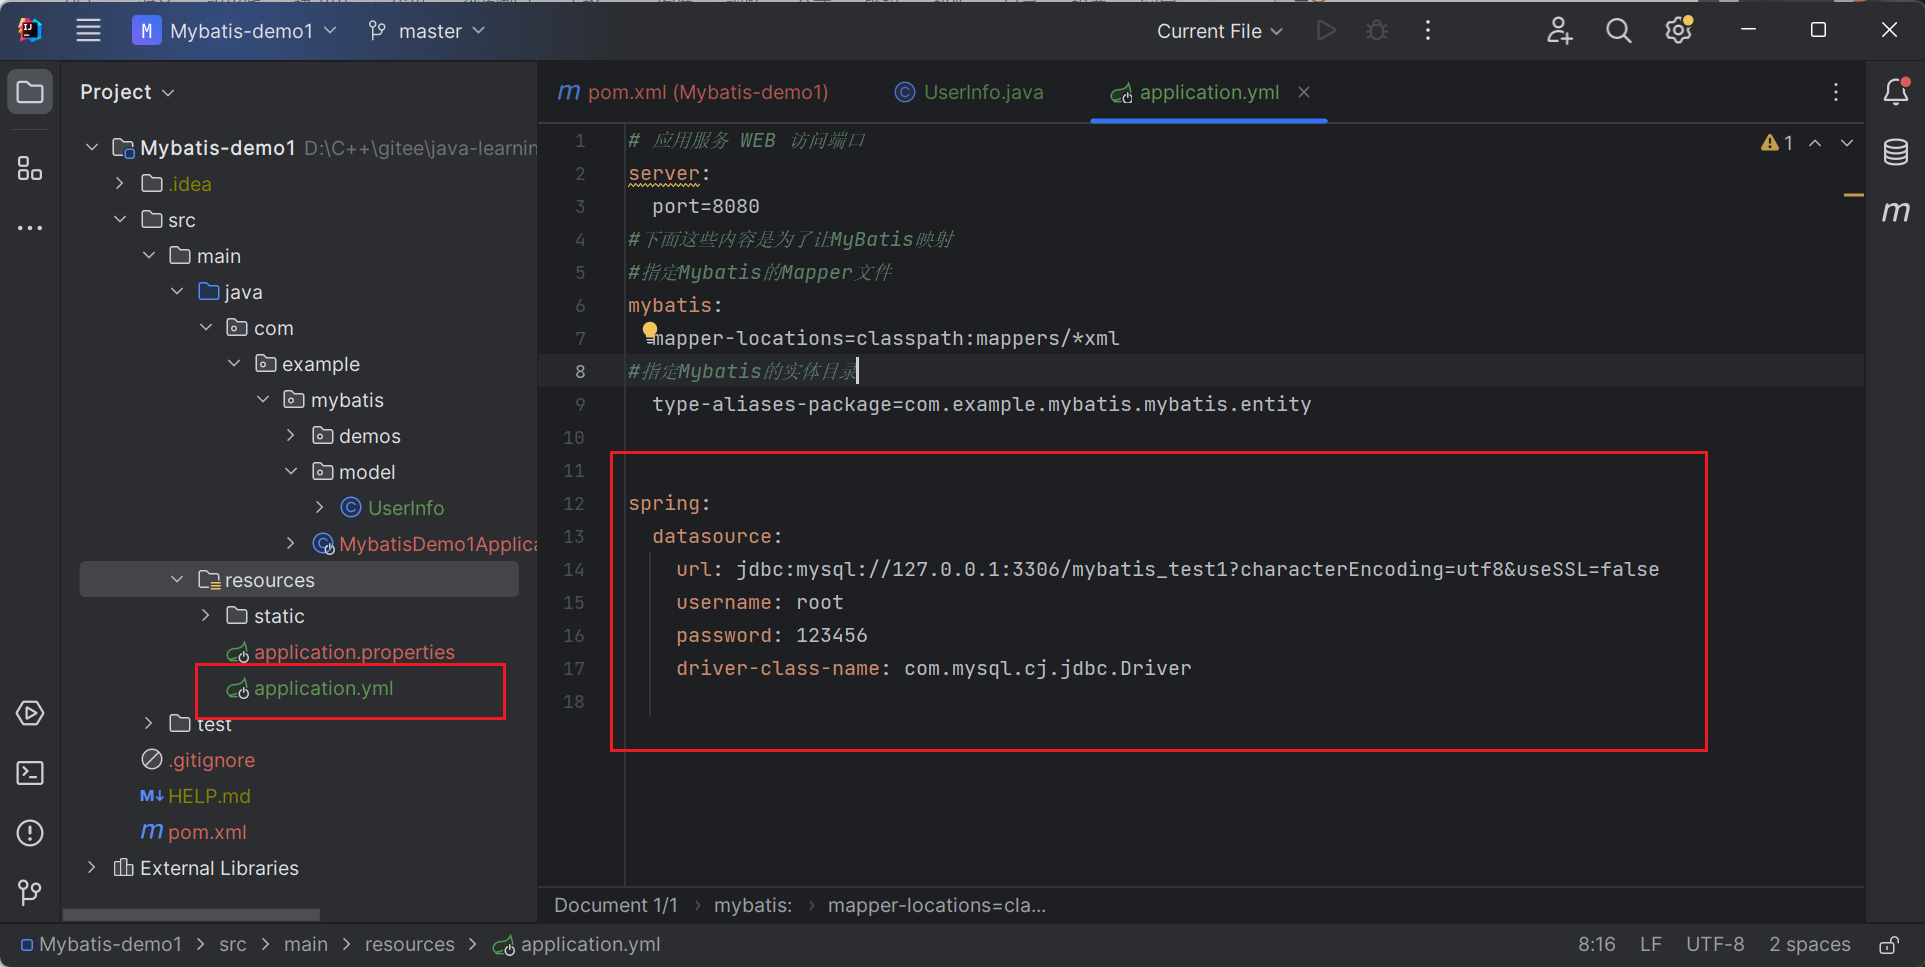This screenshot has width=1925, height=967.
Task: Open the master branch dropdown
Action: pyautogui.click(x=426, y=31)
